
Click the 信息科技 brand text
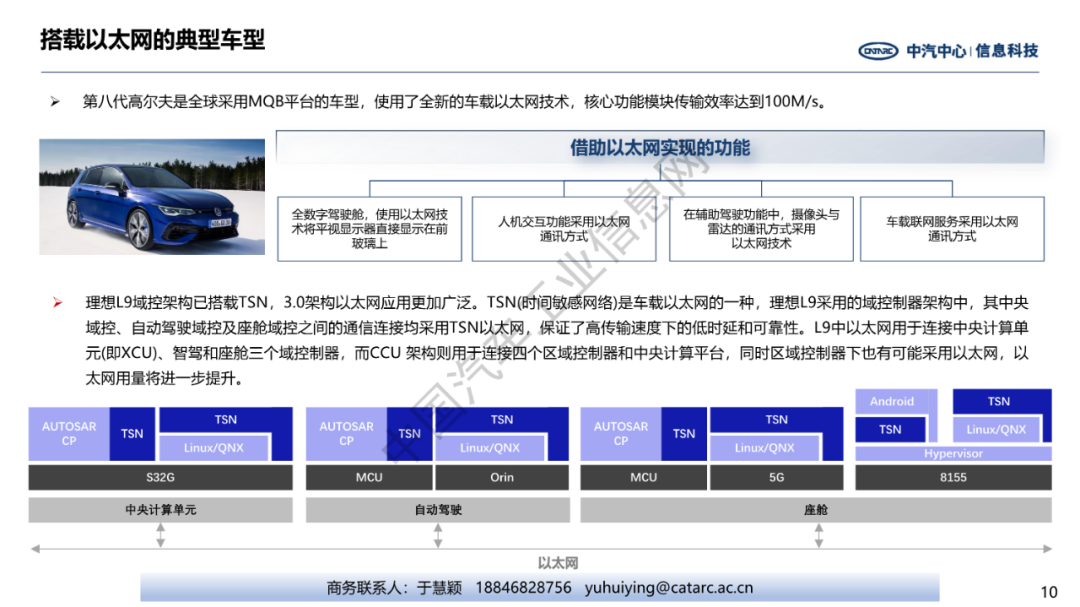point(1007,51)
